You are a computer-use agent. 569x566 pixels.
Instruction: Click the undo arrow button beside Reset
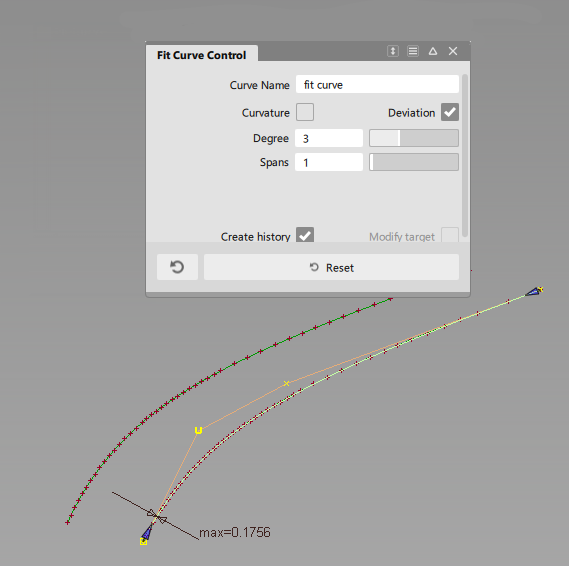tap(177, 267)
